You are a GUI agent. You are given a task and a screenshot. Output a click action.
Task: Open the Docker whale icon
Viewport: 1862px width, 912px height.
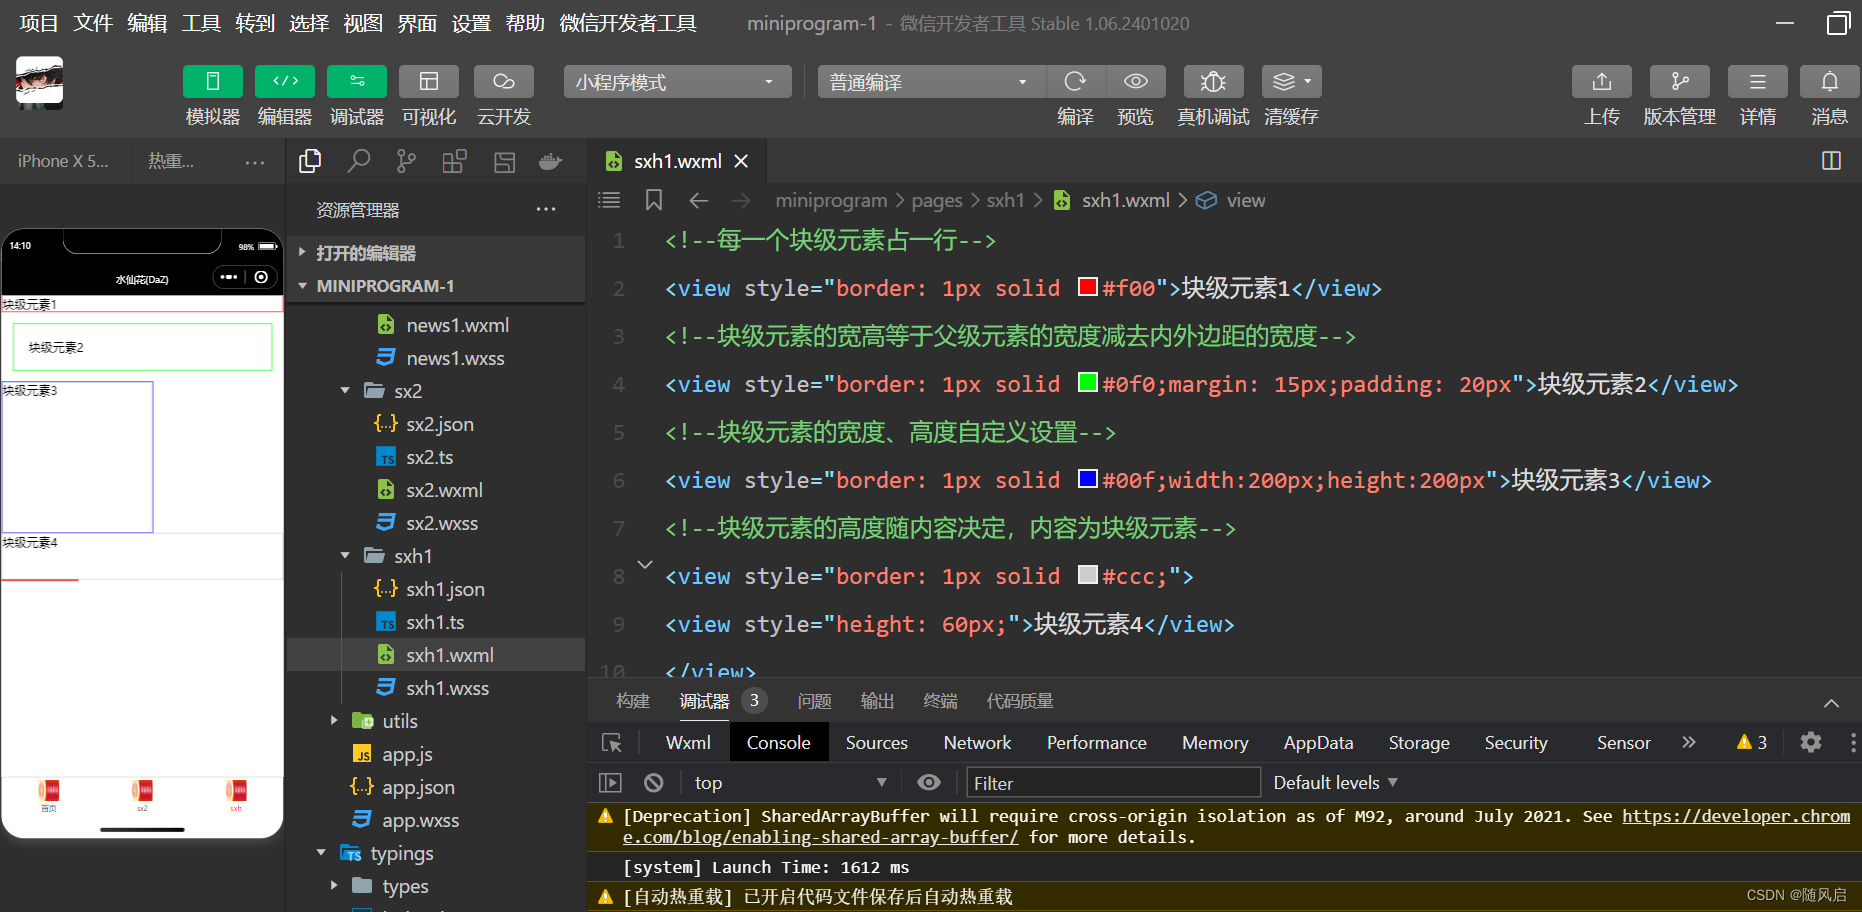[x=551, y=161]
